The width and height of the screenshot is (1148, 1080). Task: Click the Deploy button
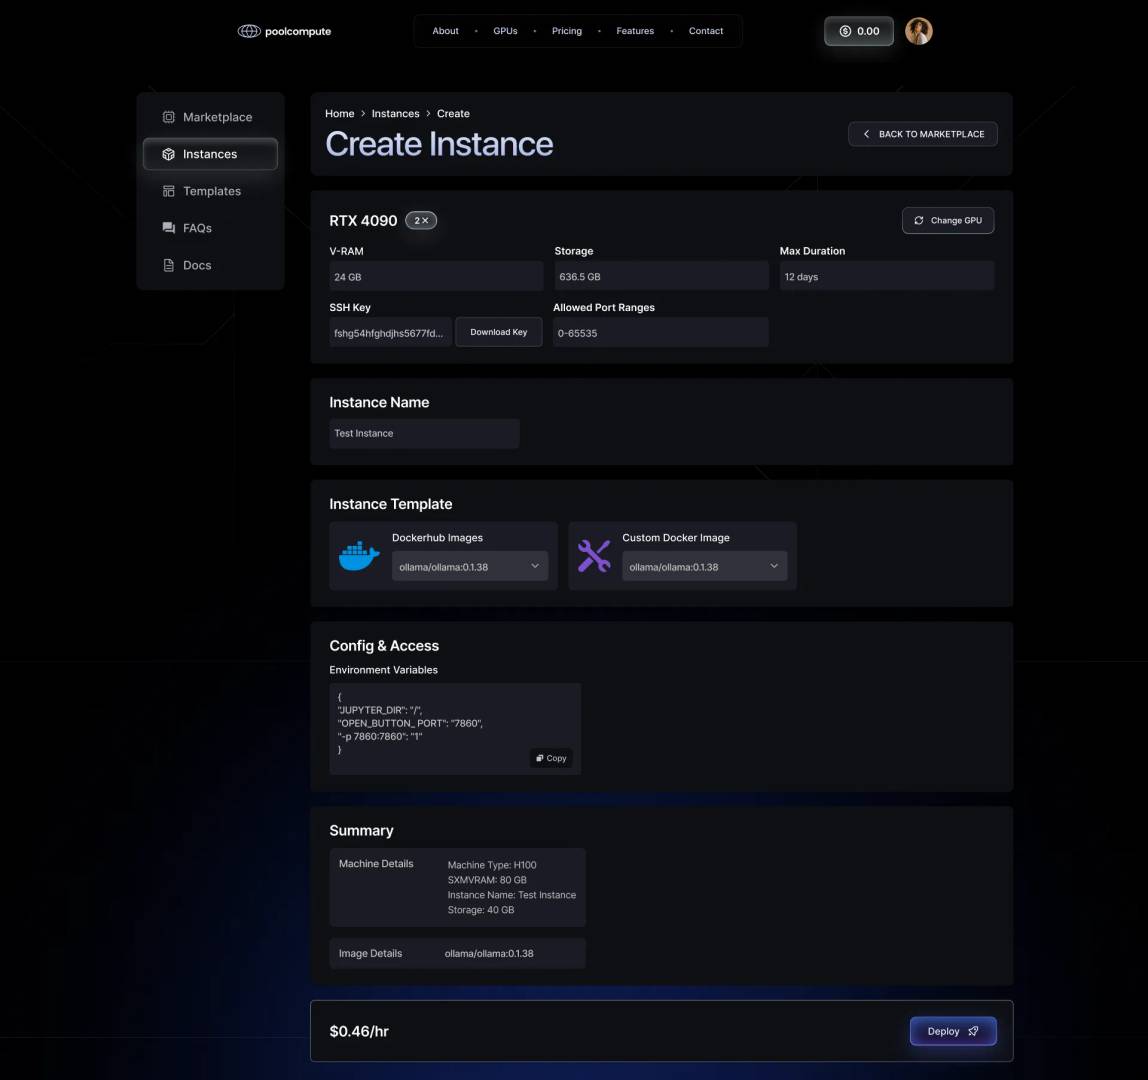953,1031
